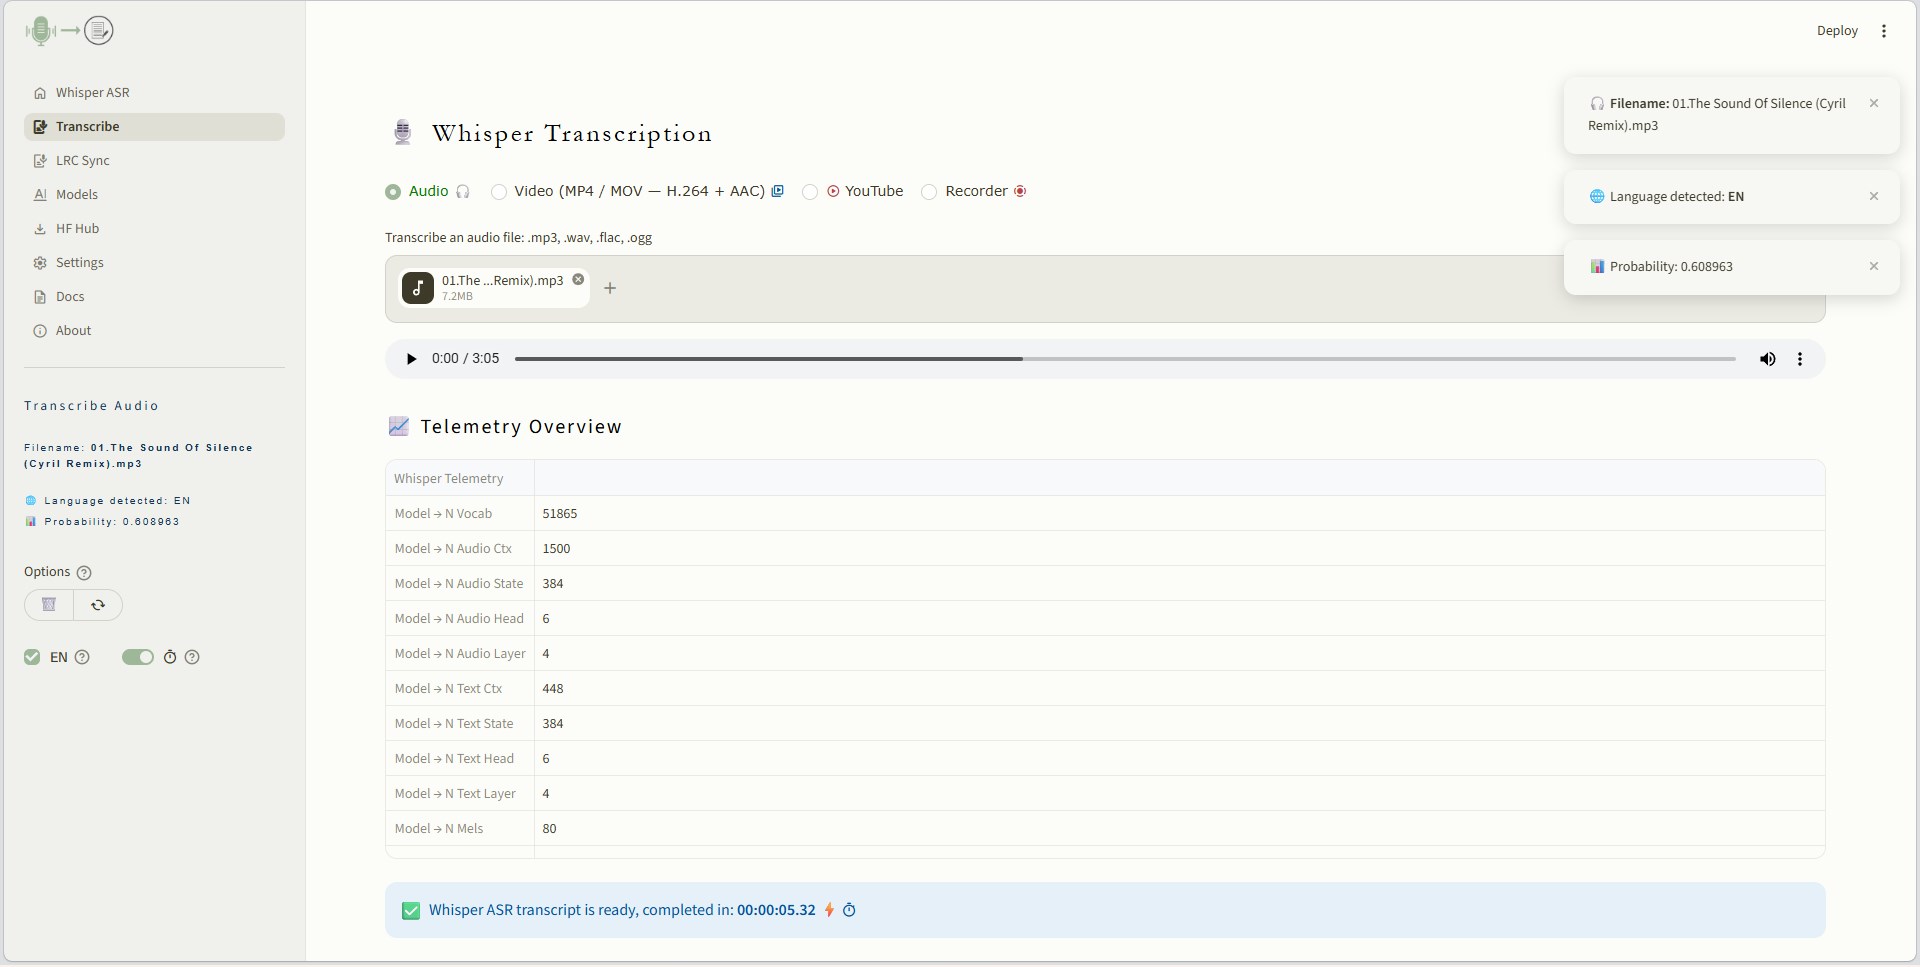Open the About page
This screenshot has width=1920, height=967.
click(154, 330)
